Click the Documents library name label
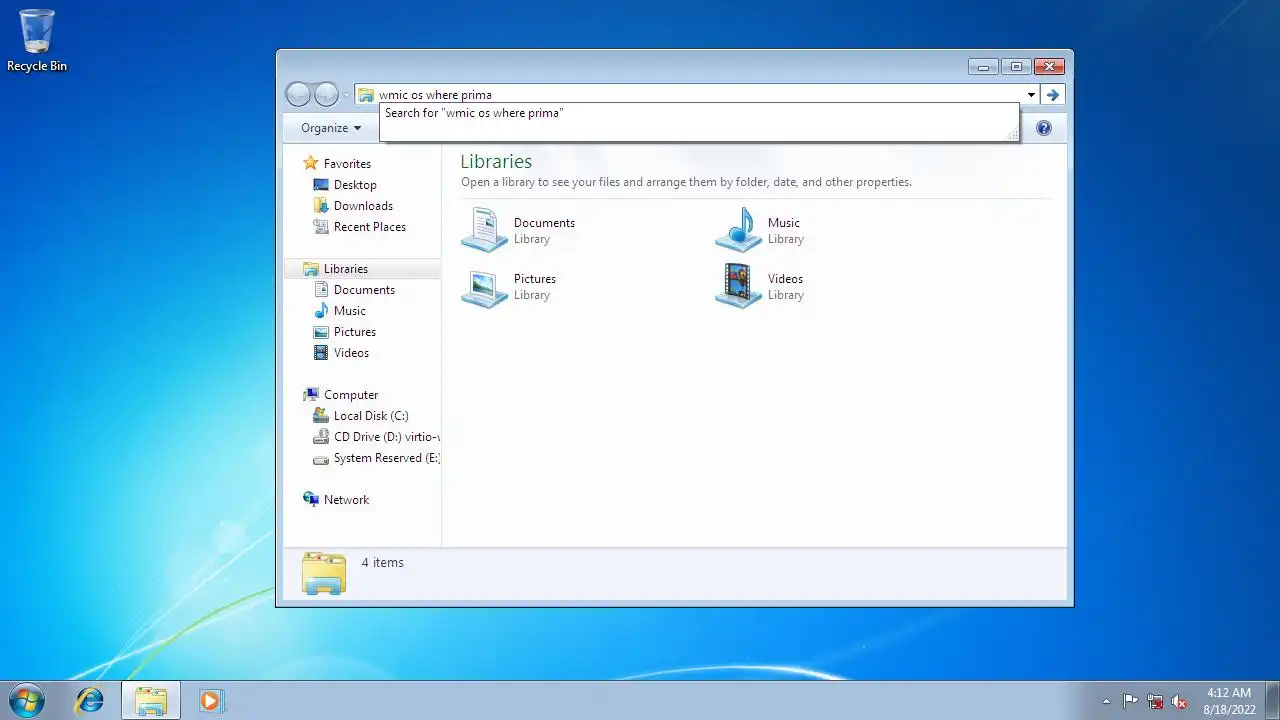Image resolution: width=1280 pixels, height=720 pixels. pos(544,223)
